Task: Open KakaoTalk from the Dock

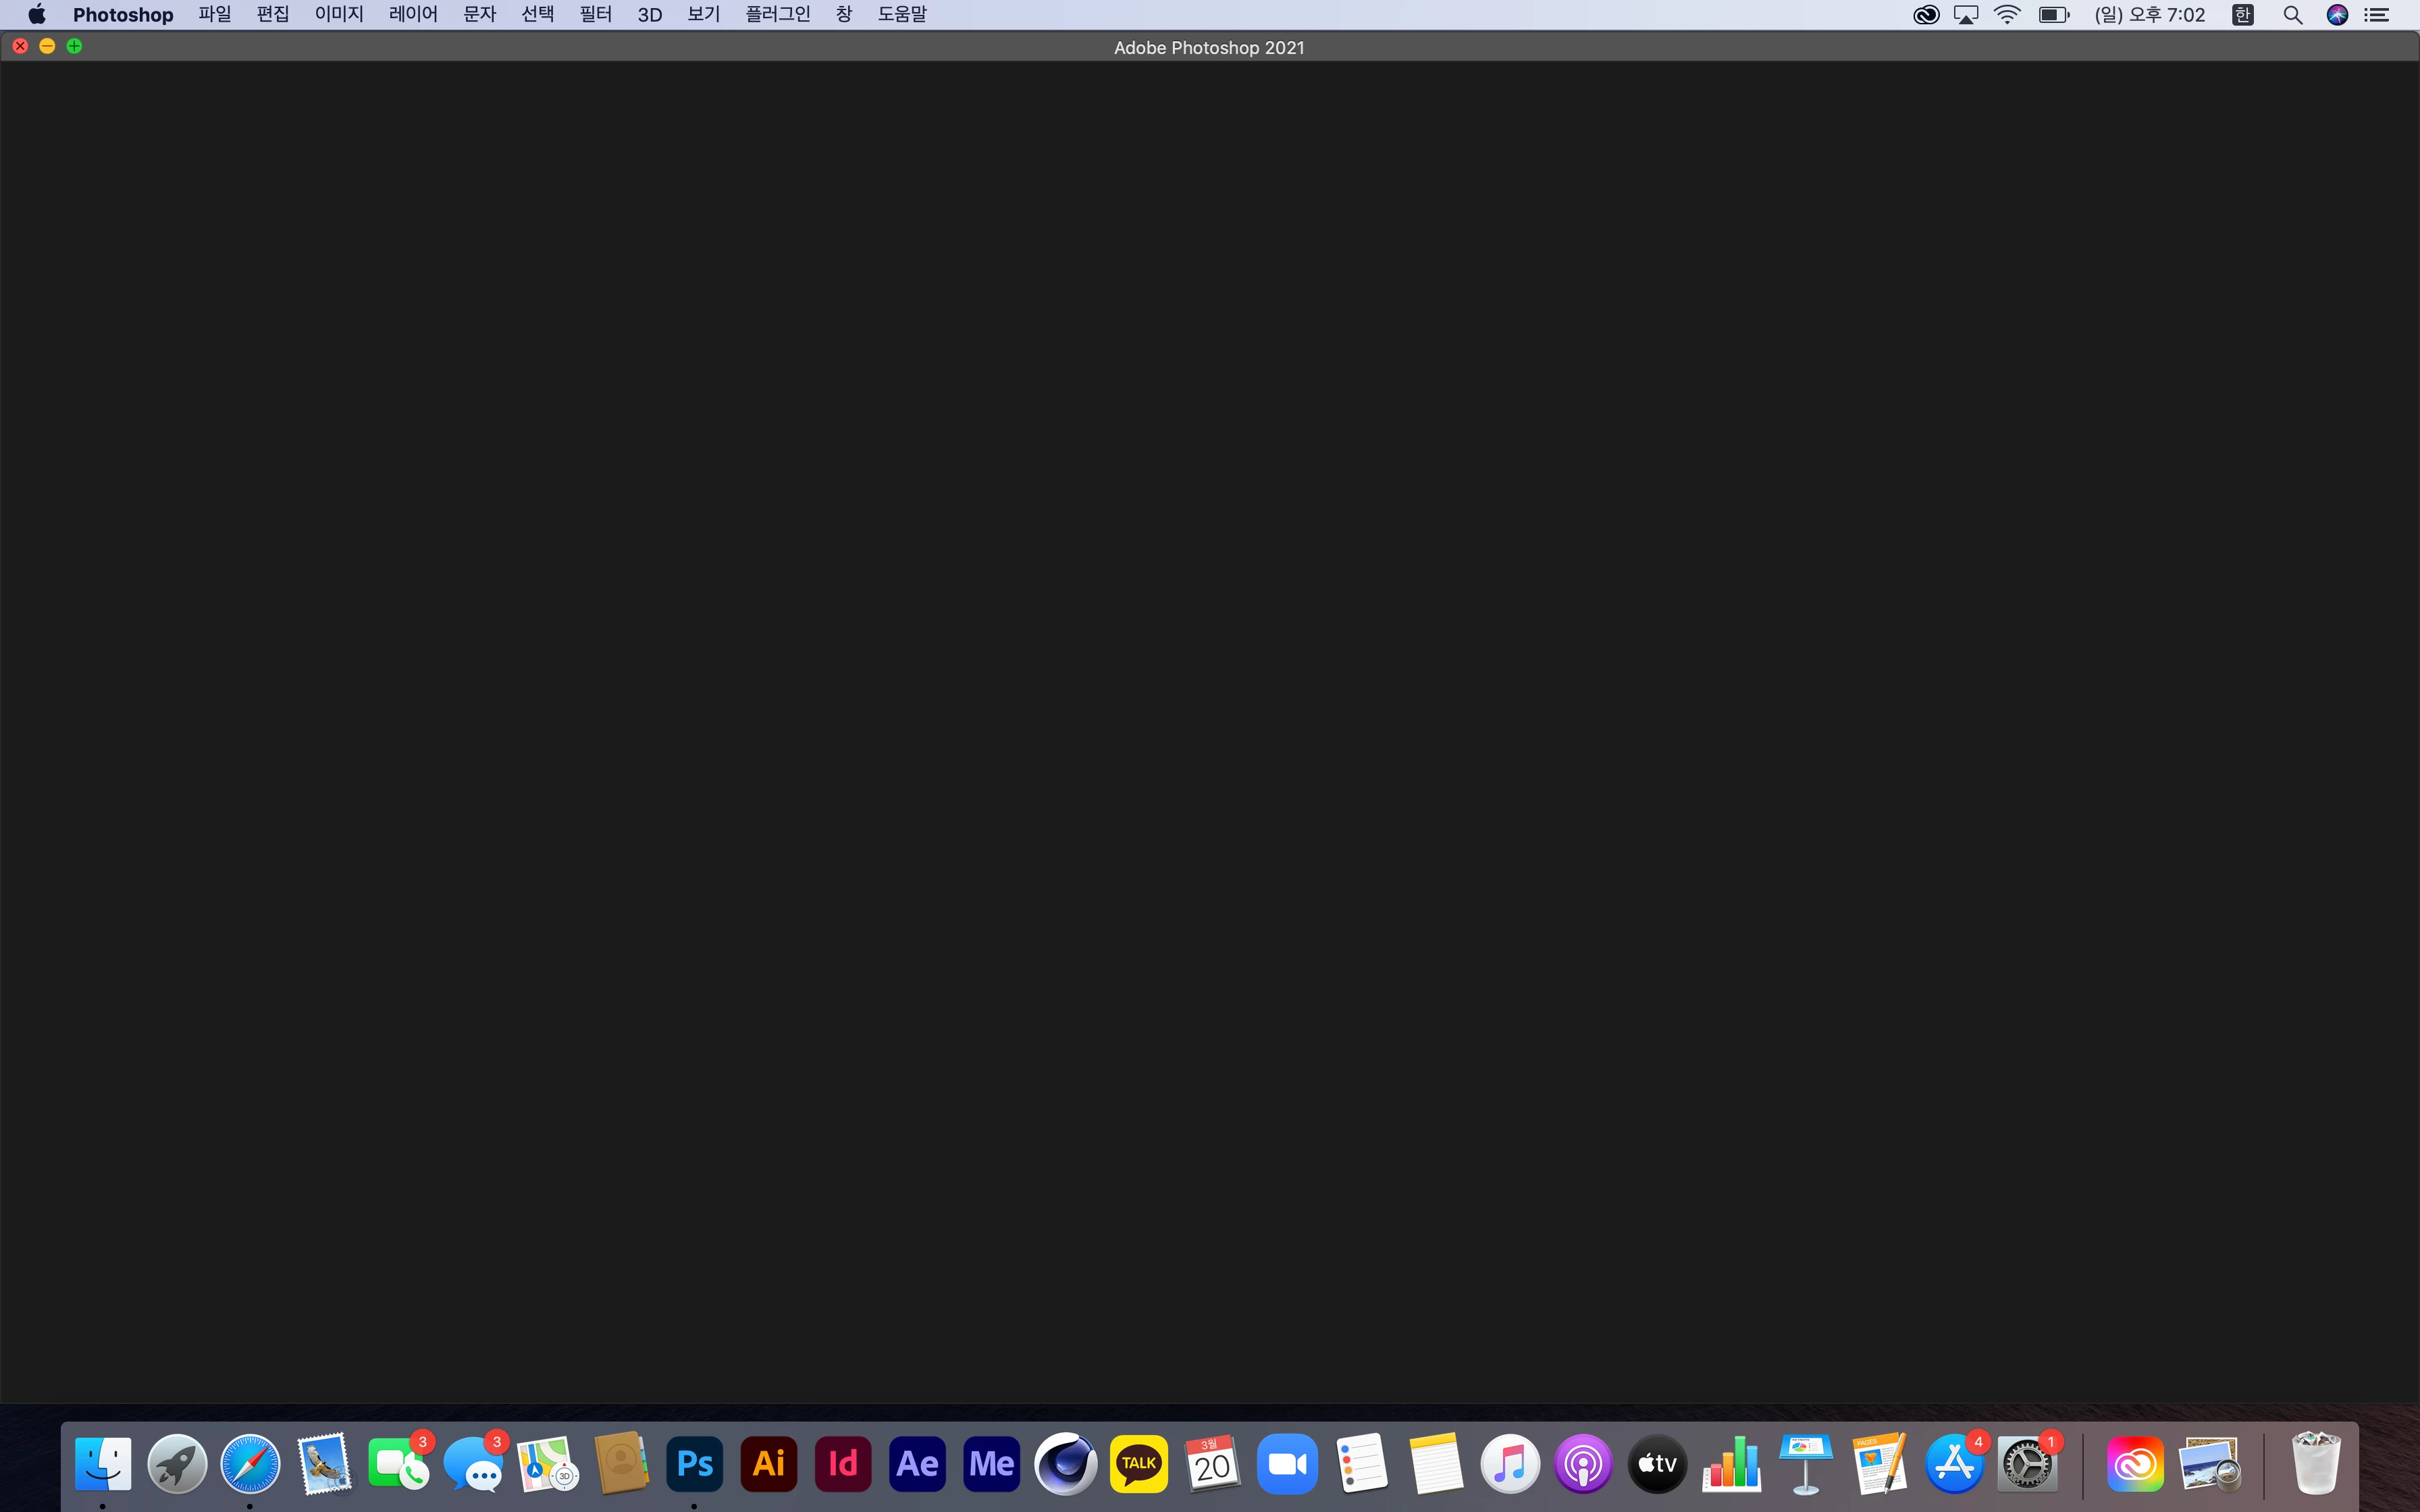Action: (x=1139, y=1464)
